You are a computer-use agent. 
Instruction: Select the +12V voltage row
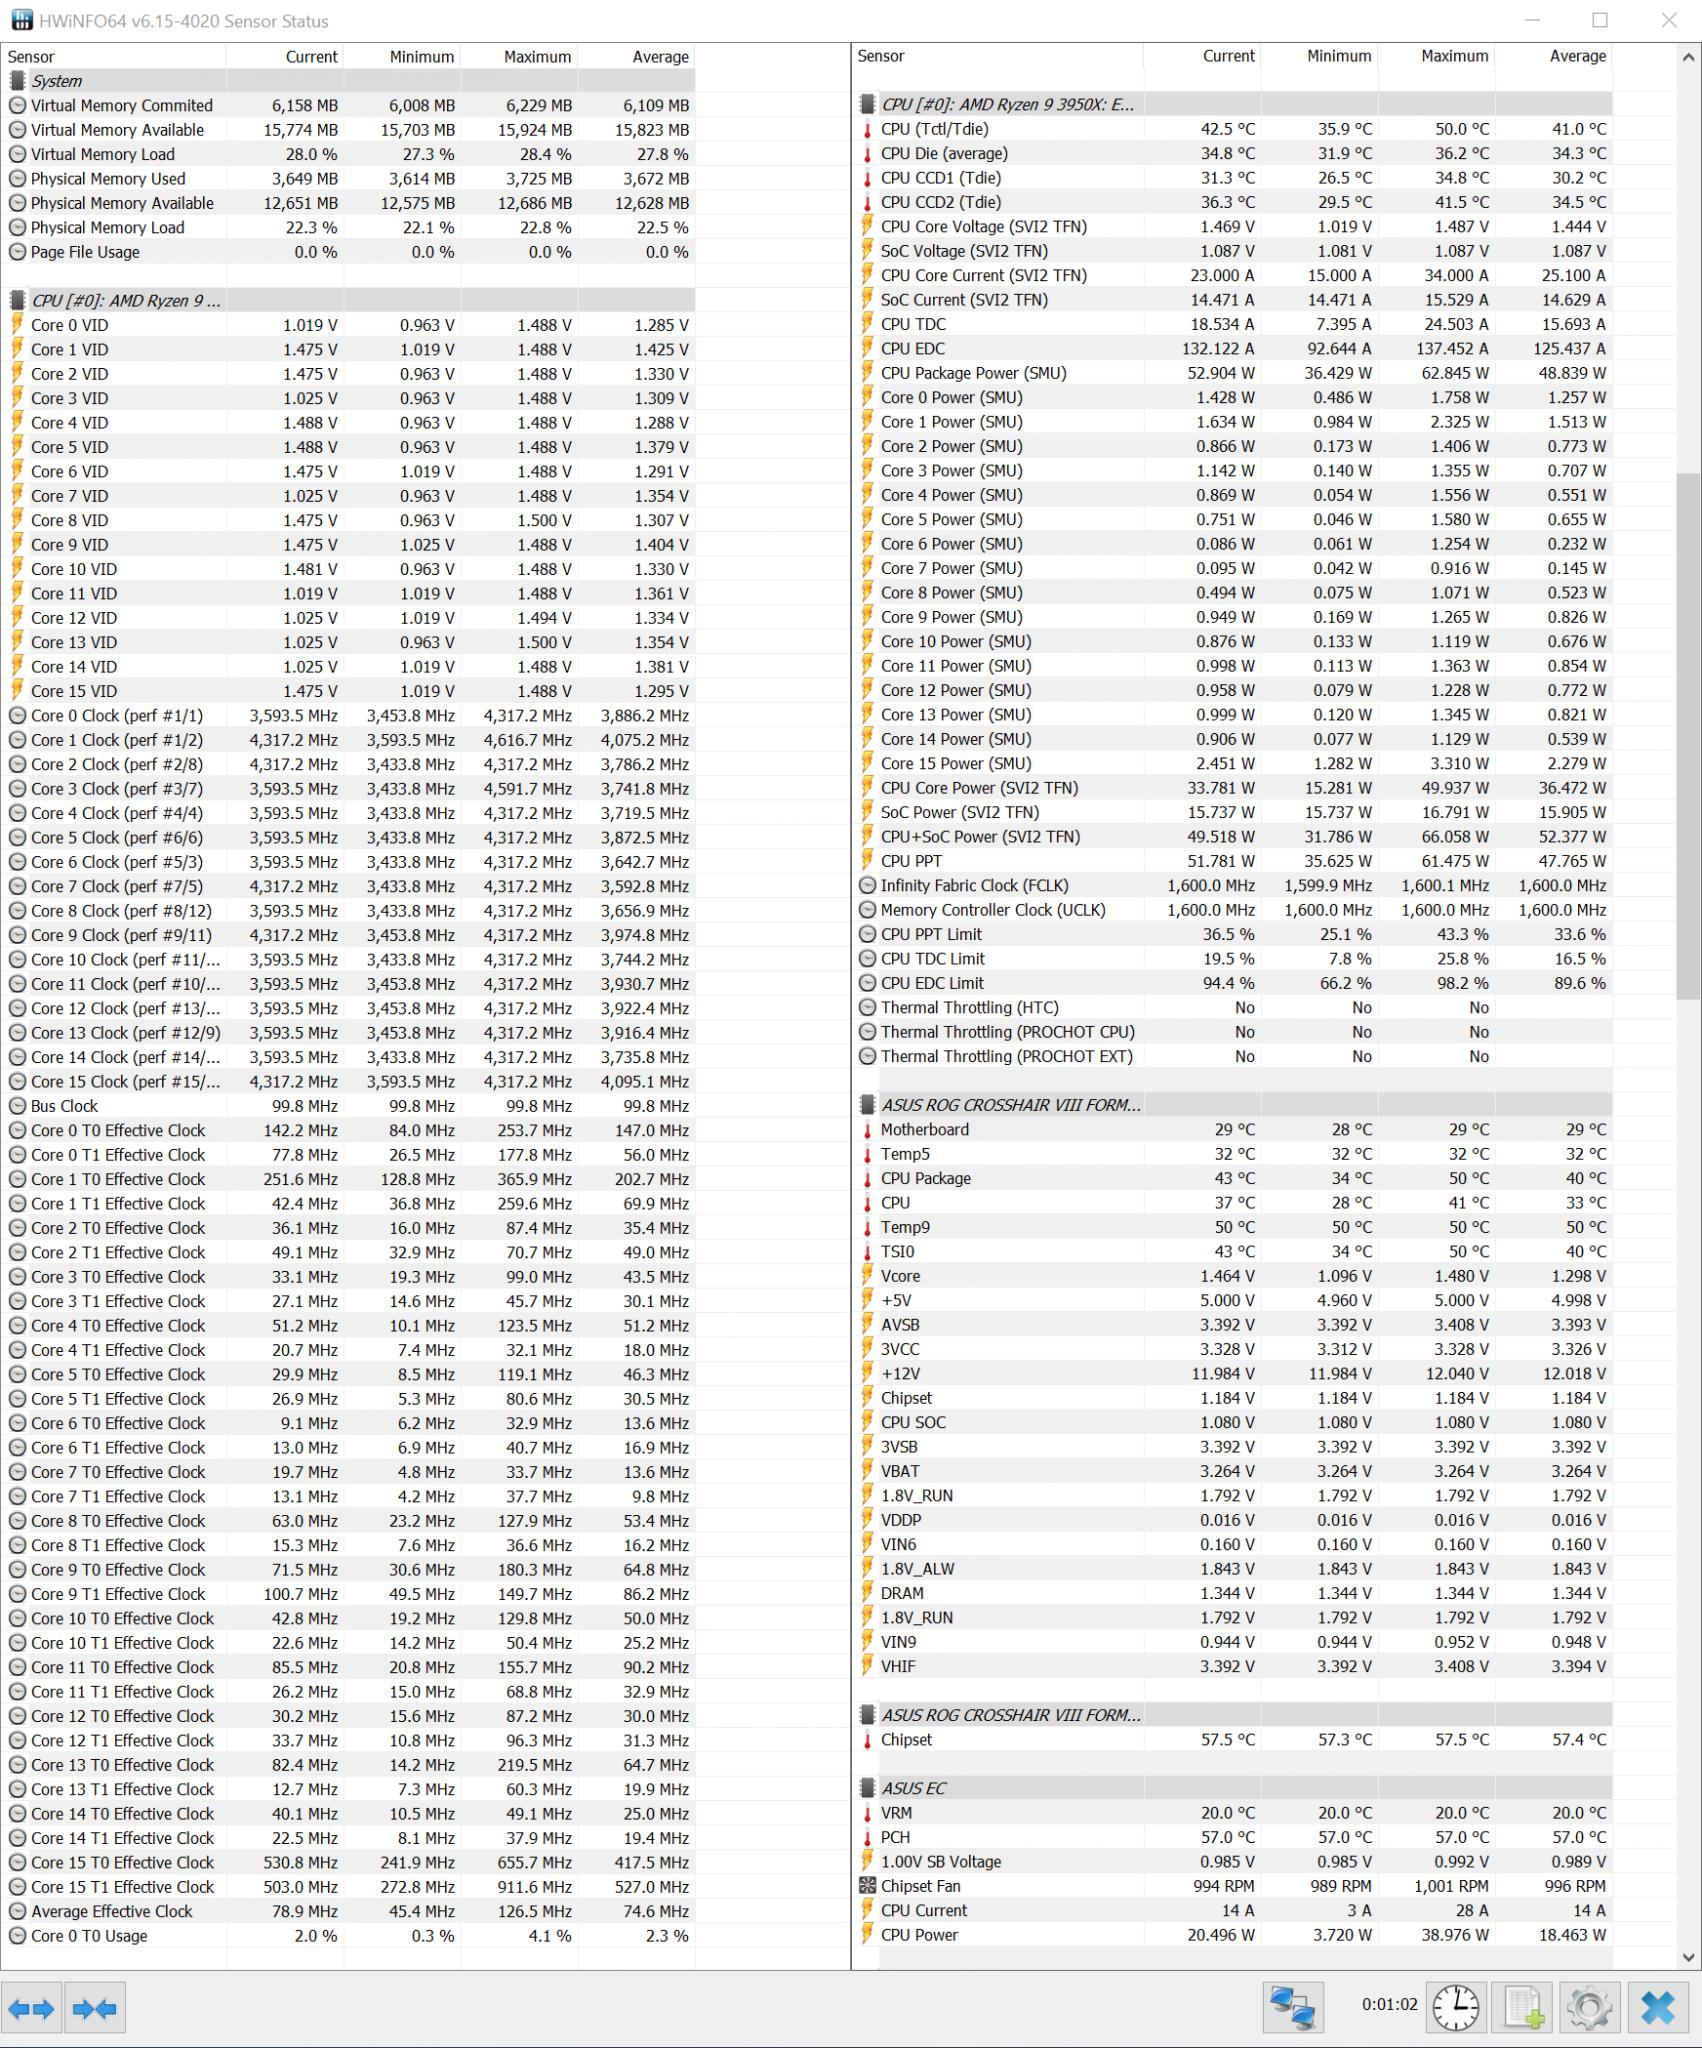1233,1374
